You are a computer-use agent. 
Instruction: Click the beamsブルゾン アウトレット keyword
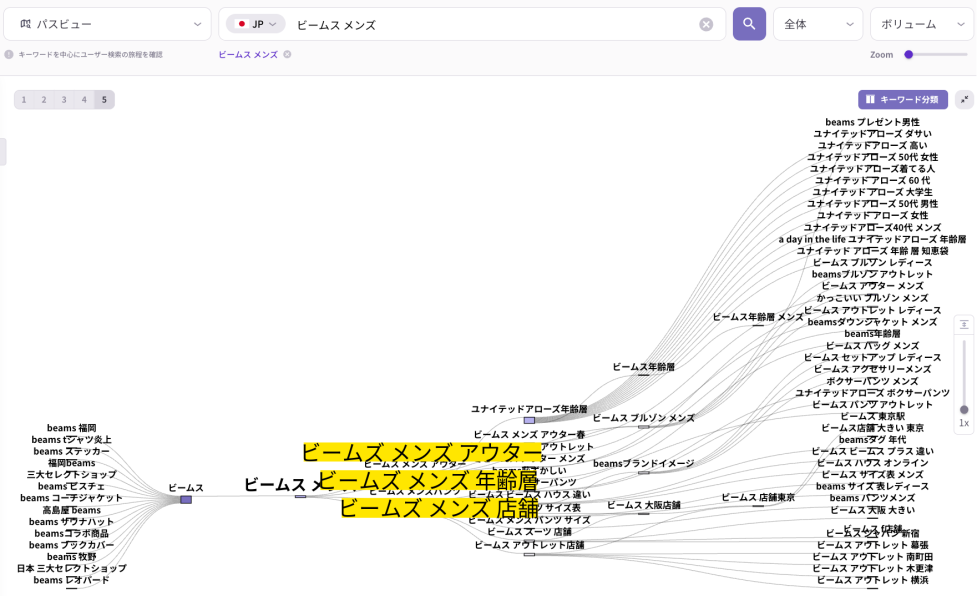872,275
